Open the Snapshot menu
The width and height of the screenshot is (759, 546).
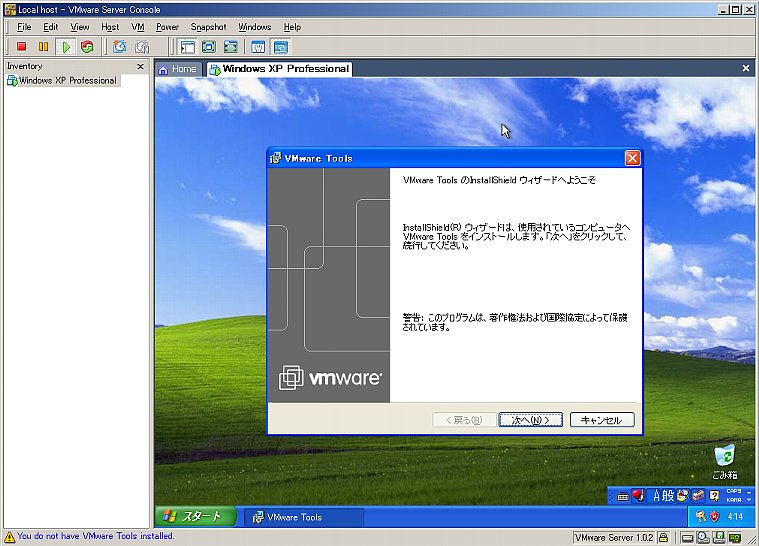coord(208,27)
